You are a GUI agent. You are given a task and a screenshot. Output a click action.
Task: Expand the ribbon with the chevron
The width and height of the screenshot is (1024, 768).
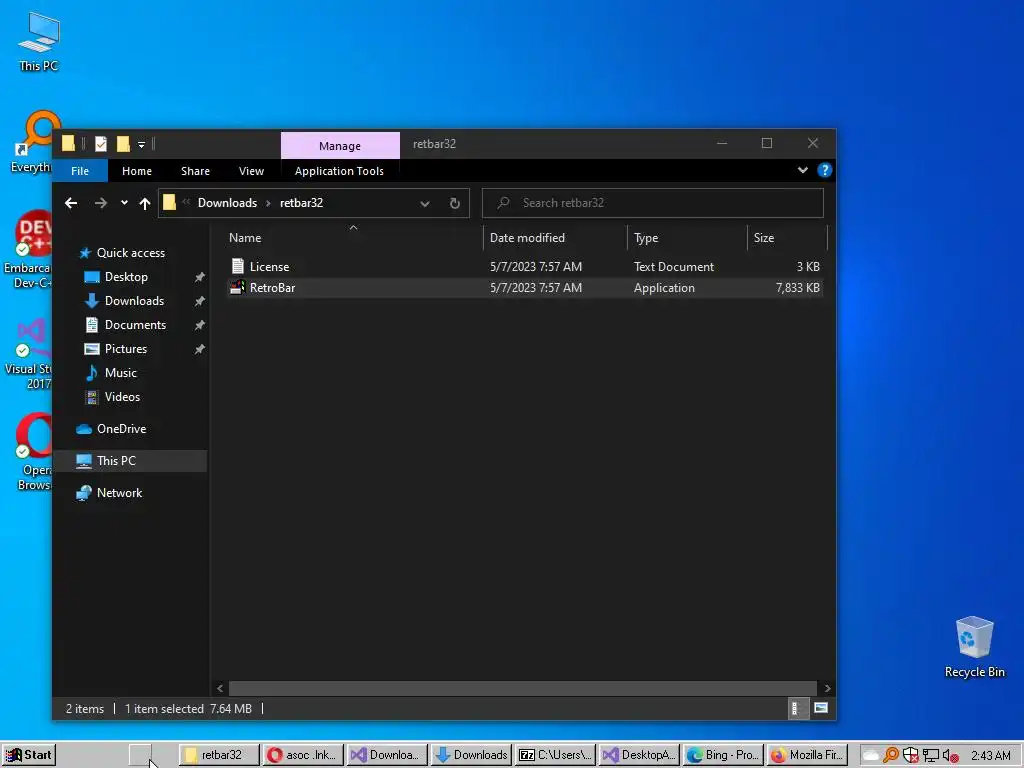click(803, 170)
